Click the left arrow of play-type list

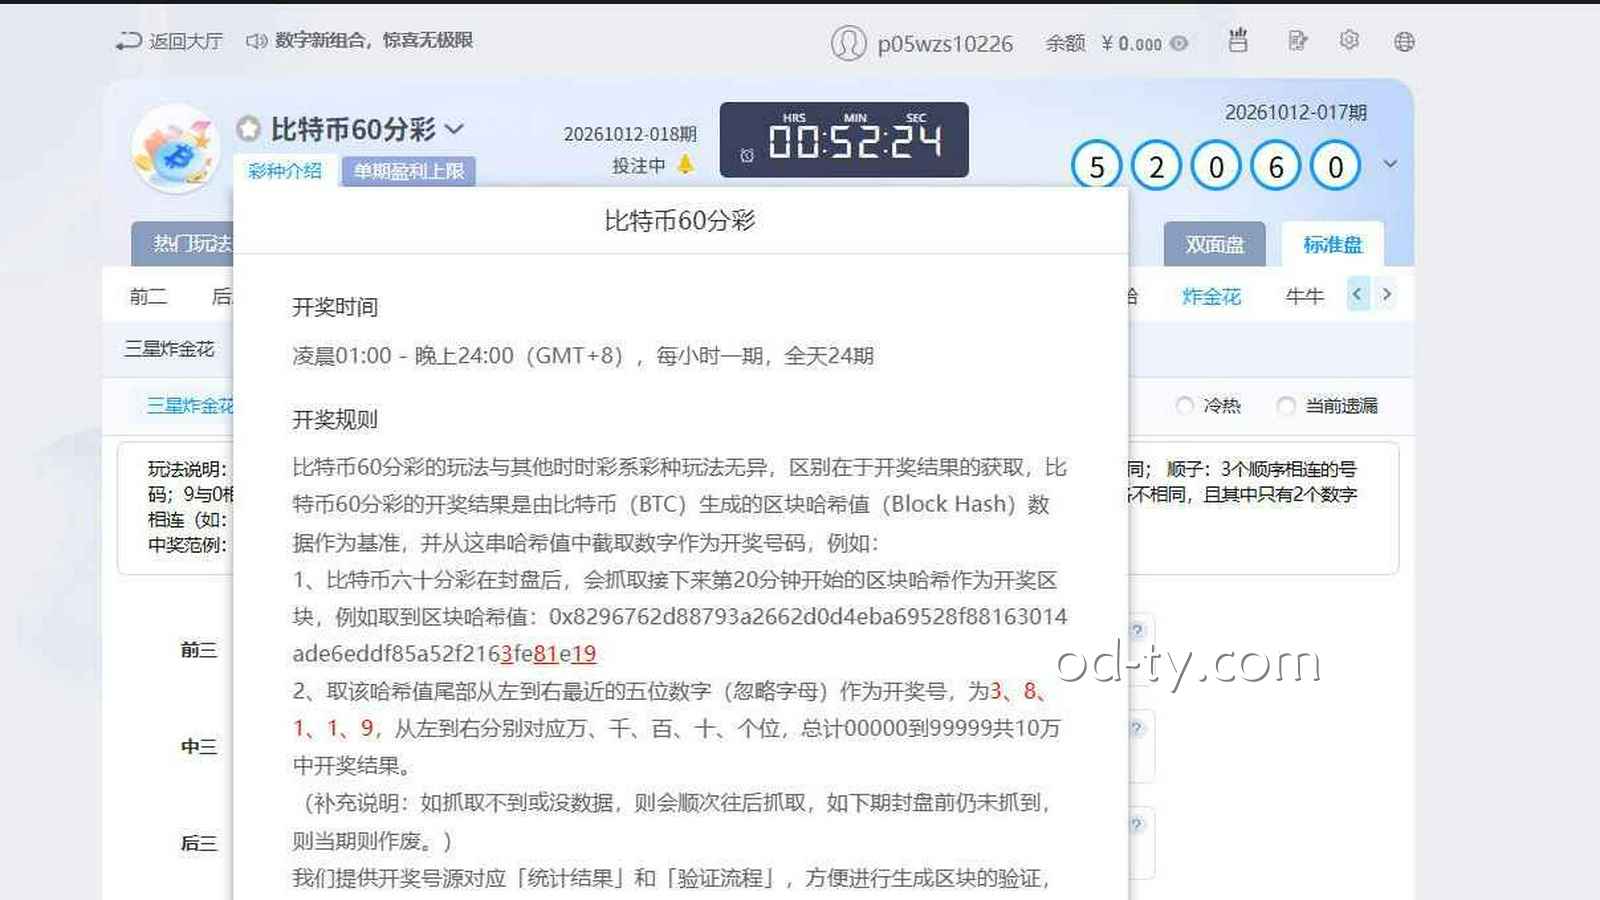(x=1357, y=294)
